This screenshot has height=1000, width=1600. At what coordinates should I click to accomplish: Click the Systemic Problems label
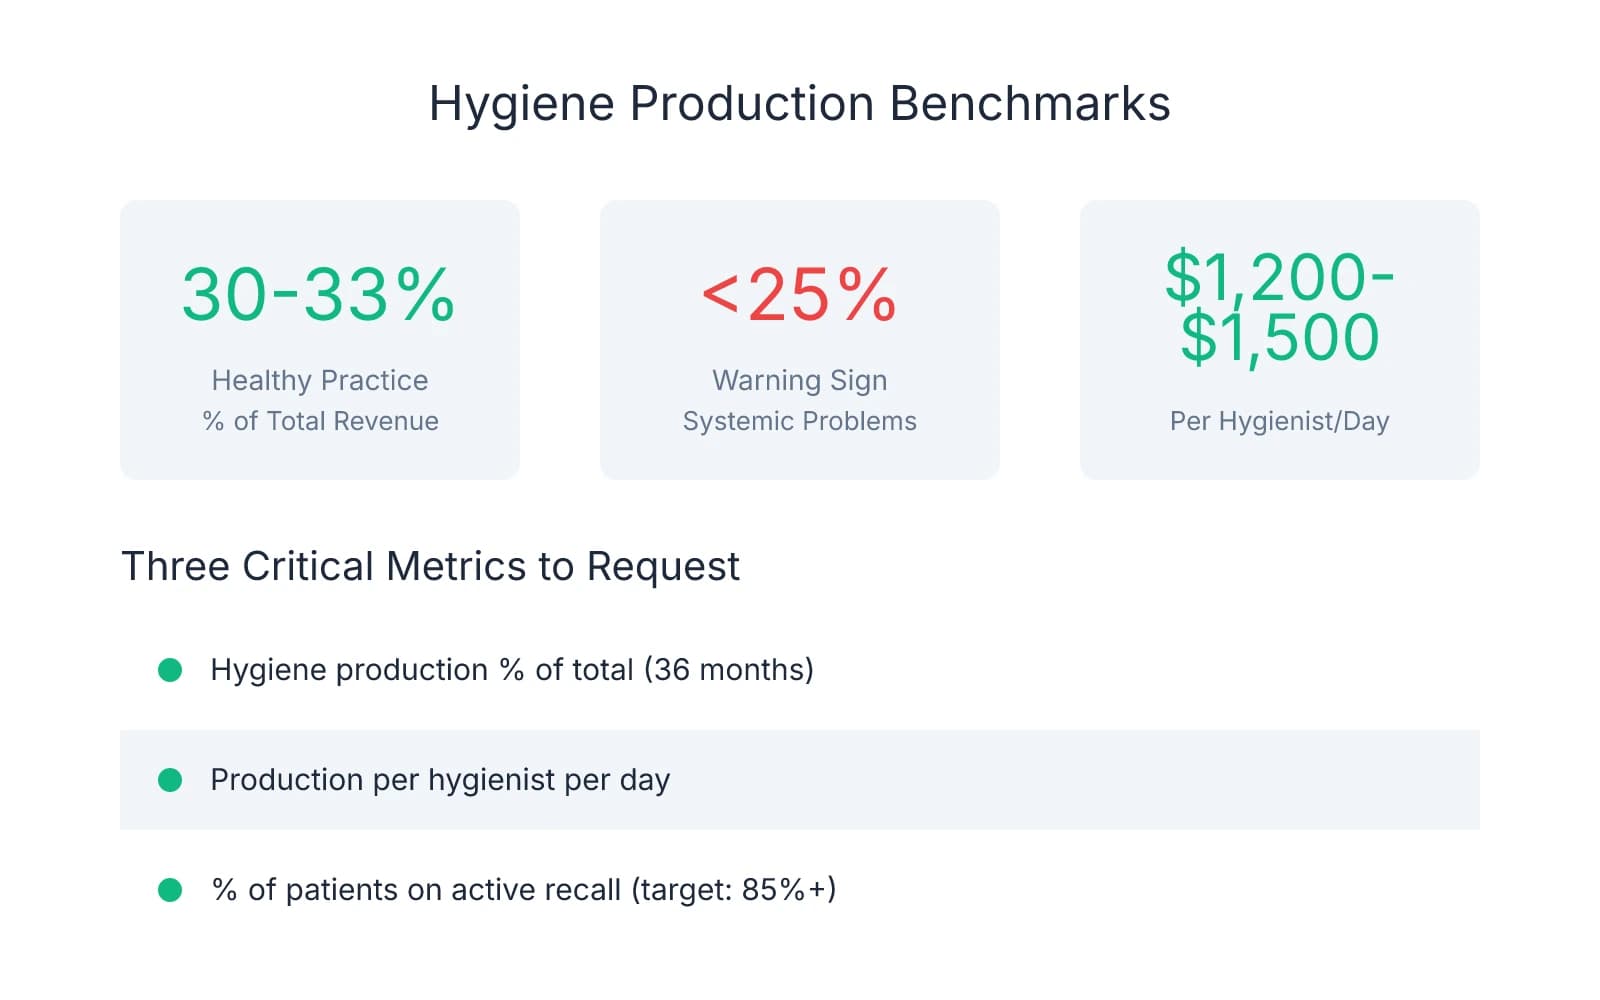click(798, 421)
